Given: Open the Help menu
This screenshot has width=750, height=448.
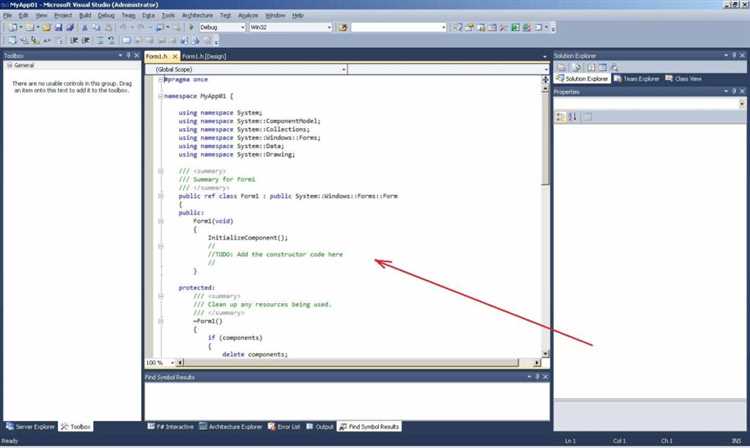Looking at the screenshot, I should (x=298, y=15).
